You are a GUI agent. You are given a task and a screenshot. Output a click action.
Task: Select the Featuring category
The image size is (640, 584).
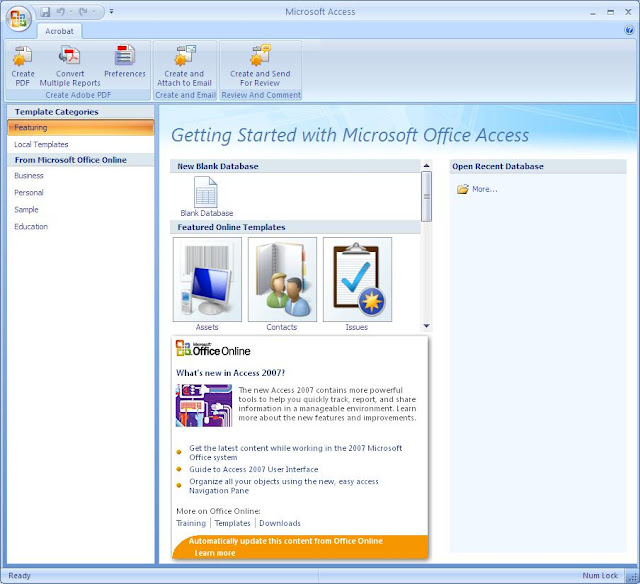click(80, 127)
